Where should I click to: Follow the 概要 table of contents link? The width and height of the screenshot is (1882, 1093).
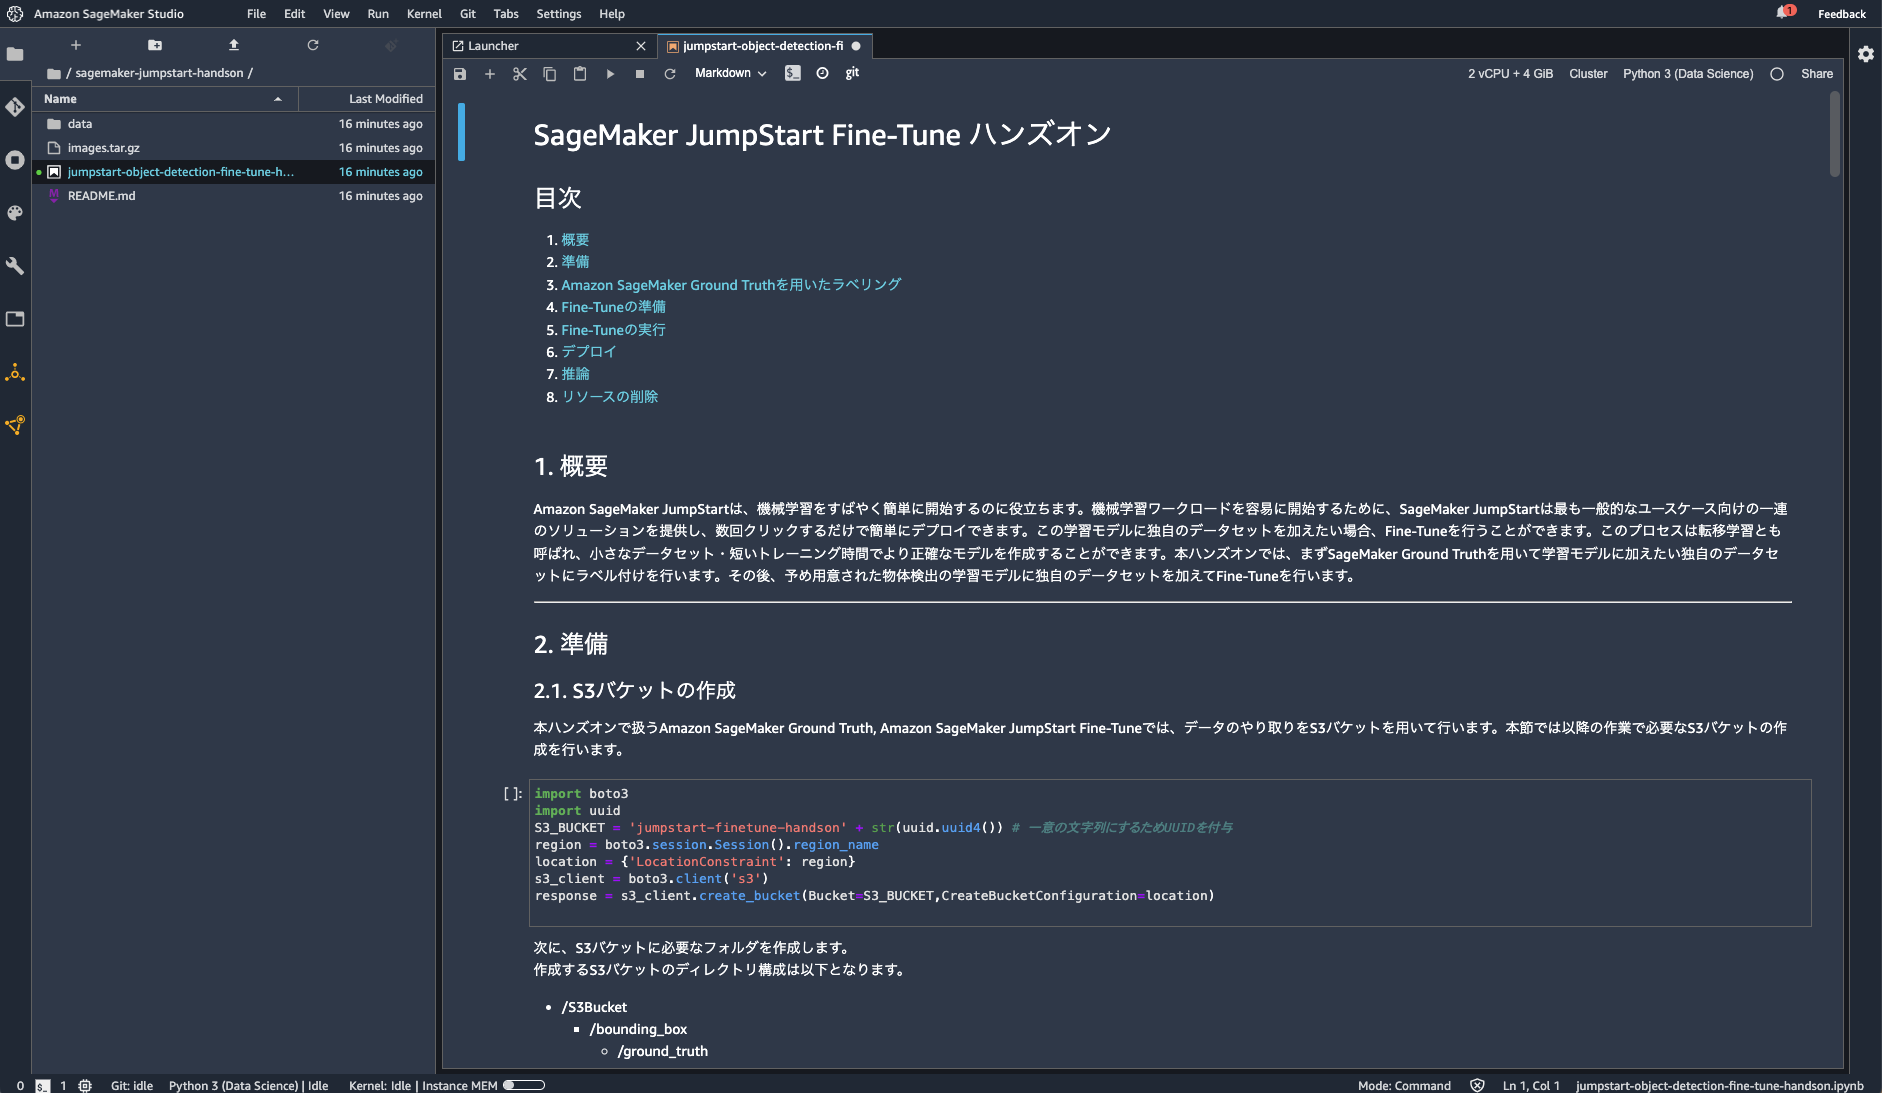click(575, 240)
